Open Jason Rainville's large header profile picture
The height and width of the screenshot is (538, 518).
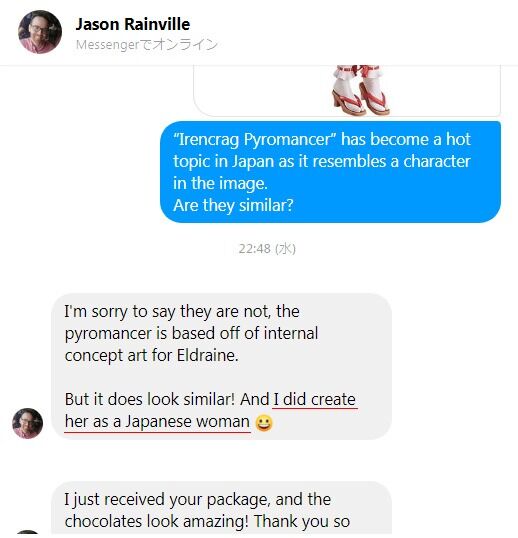pos(40,32)
